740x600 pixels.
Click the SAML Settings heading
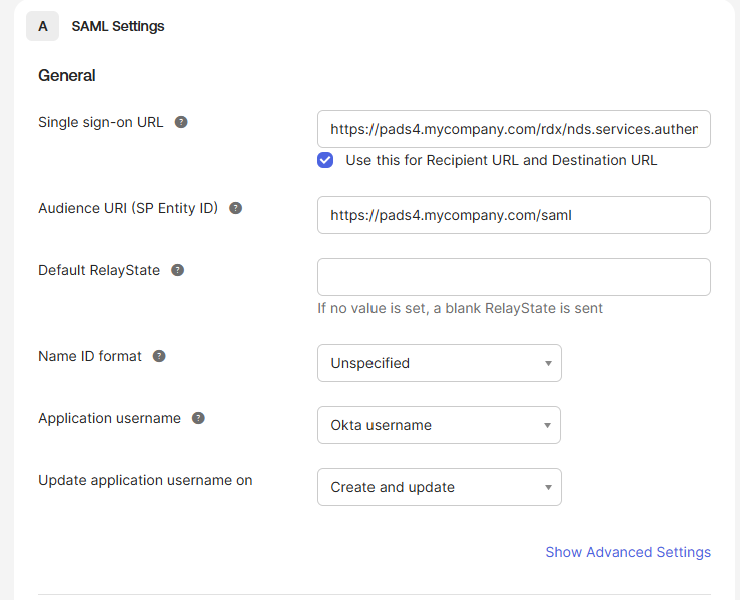(118, 26)
